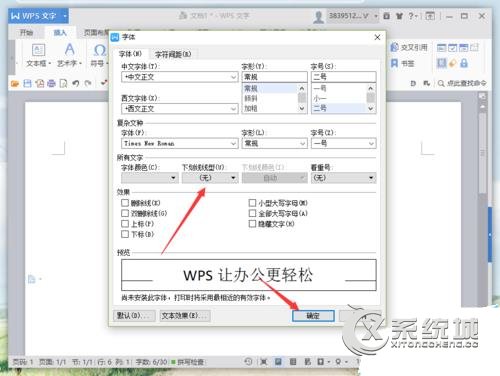Click the open-folder icon in quick access toolbar
500x376 pixels.
15,83
